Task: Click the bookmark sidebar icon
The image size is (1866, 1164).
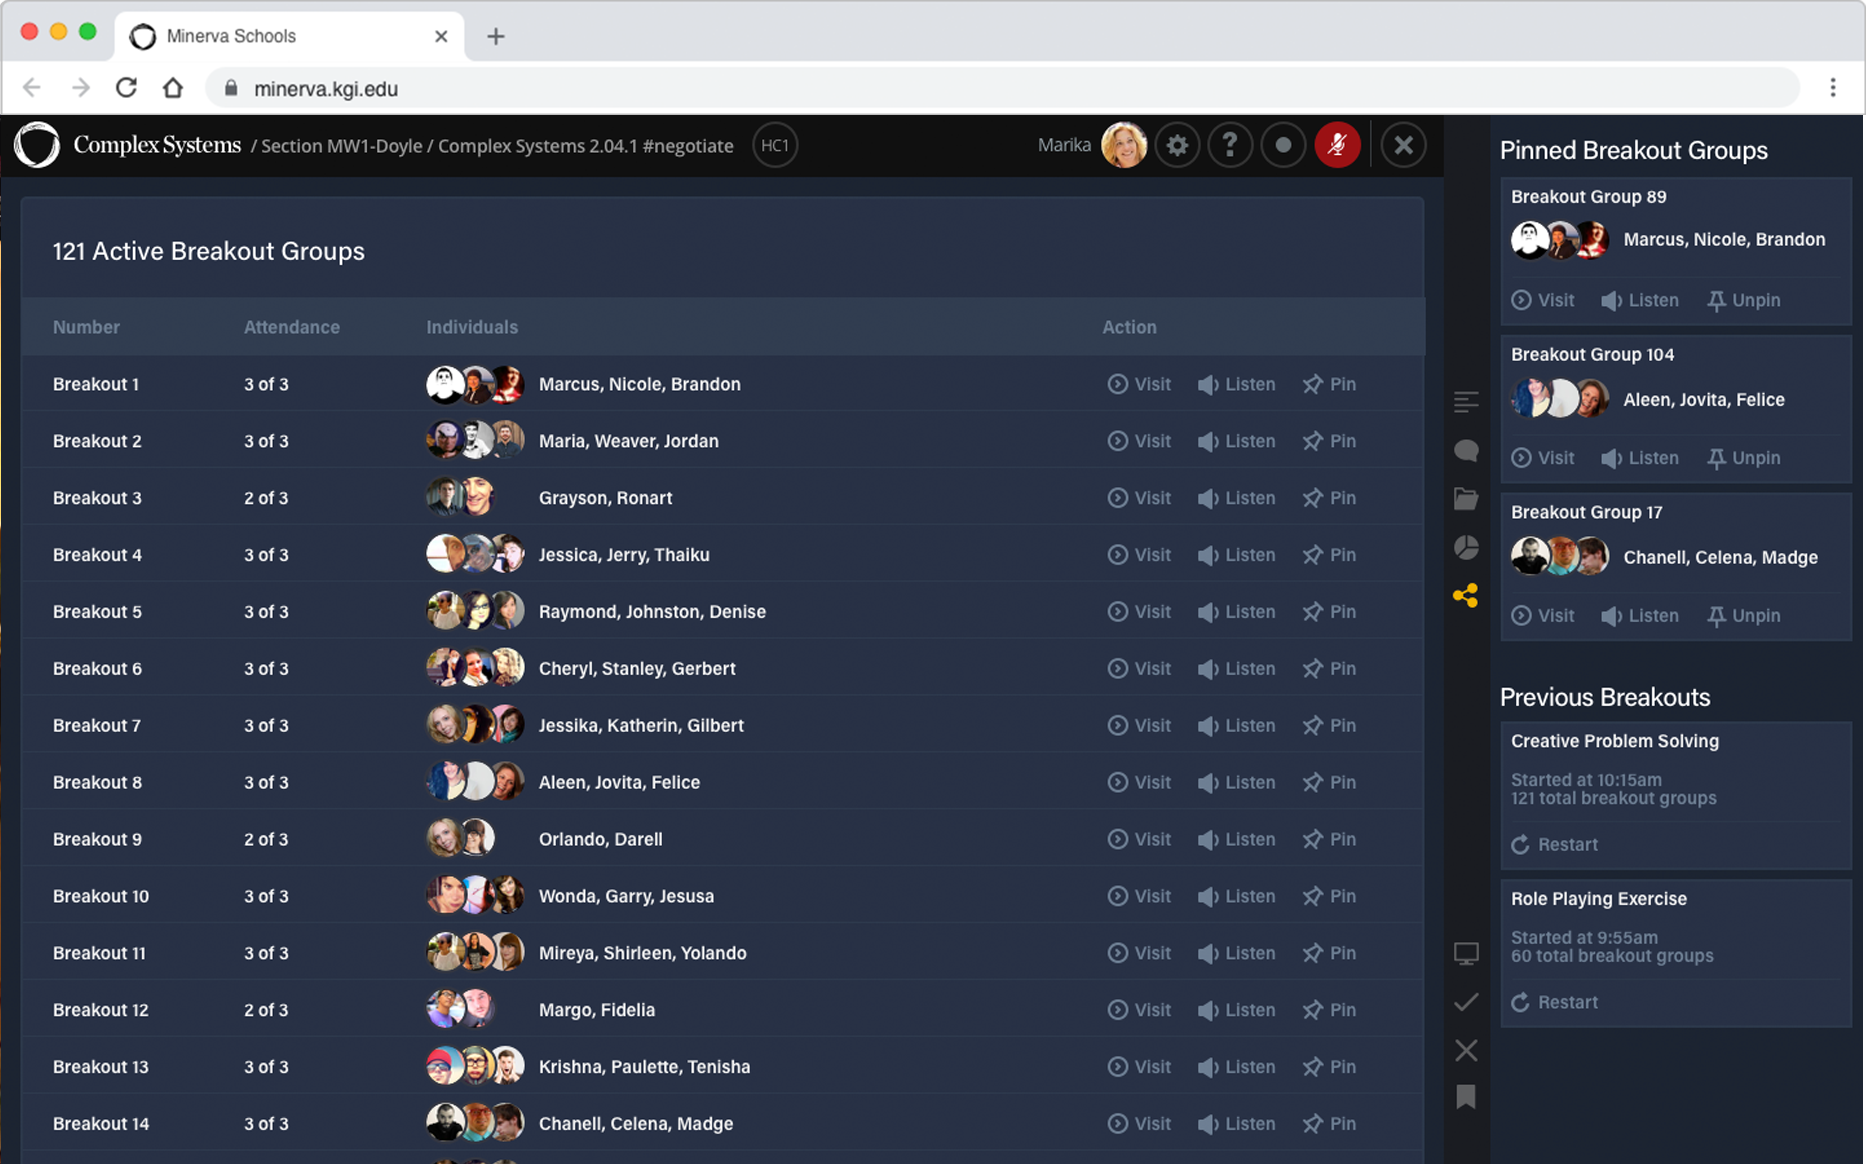Action: coord(1466,1097)
